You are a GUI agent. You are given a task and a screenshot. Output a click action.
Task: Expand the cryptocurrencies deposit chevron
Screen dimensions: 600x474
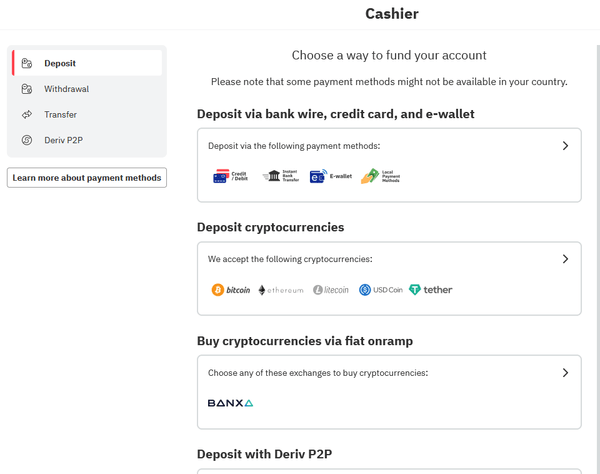(x=565, y=259)
